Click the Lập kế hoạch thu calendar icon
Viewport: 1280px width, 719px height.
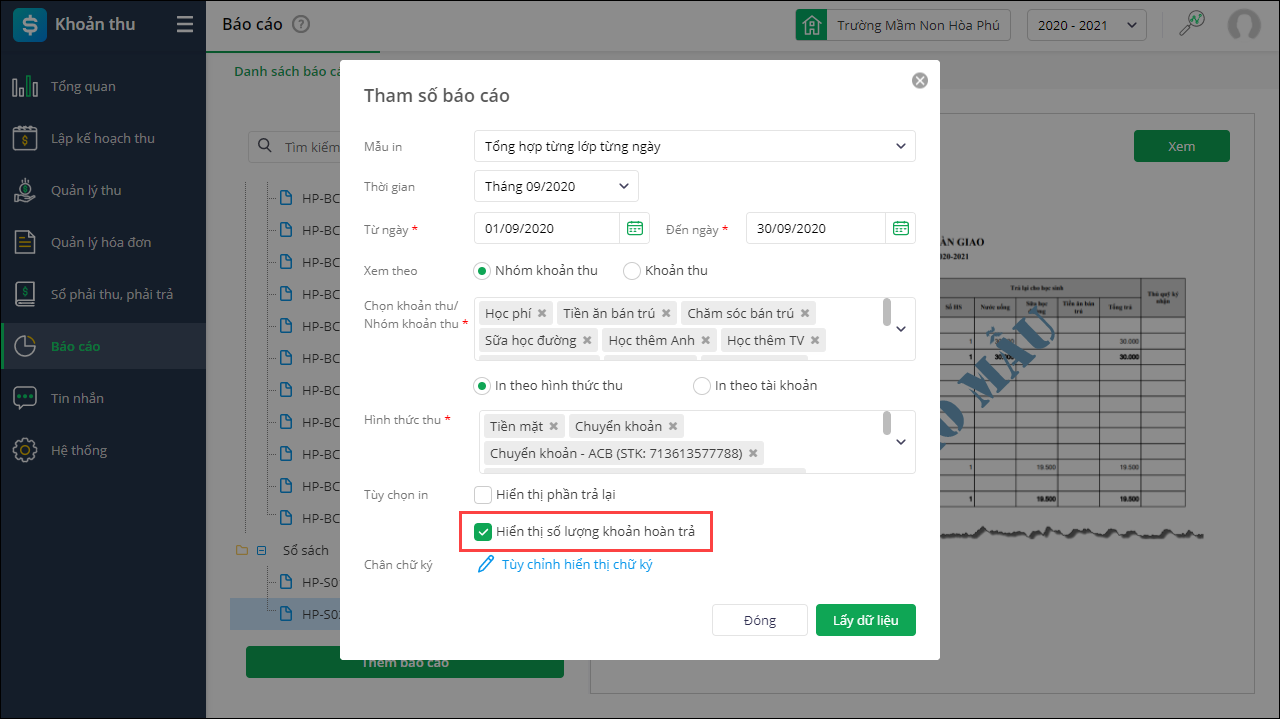(25, 138)
